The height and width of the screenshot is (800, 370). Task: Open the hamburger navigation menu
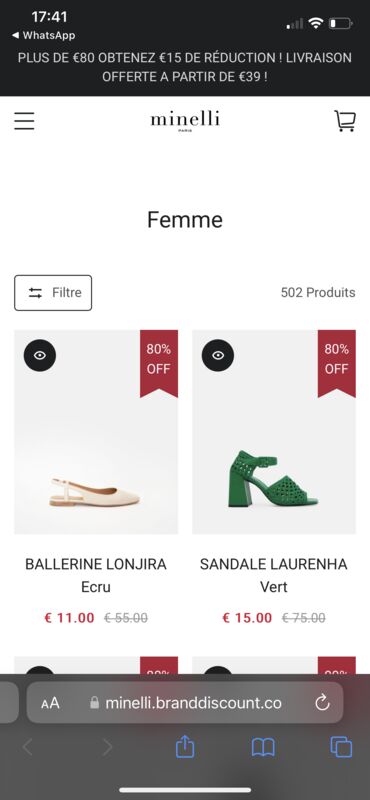point(24,121)
